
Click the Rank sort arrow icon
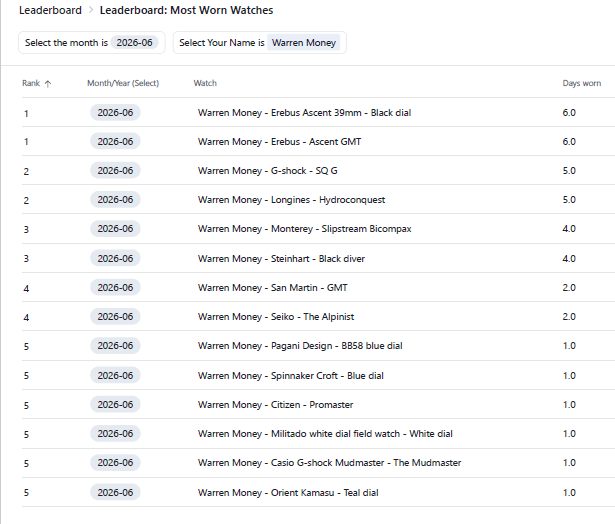tap(47, 84)
